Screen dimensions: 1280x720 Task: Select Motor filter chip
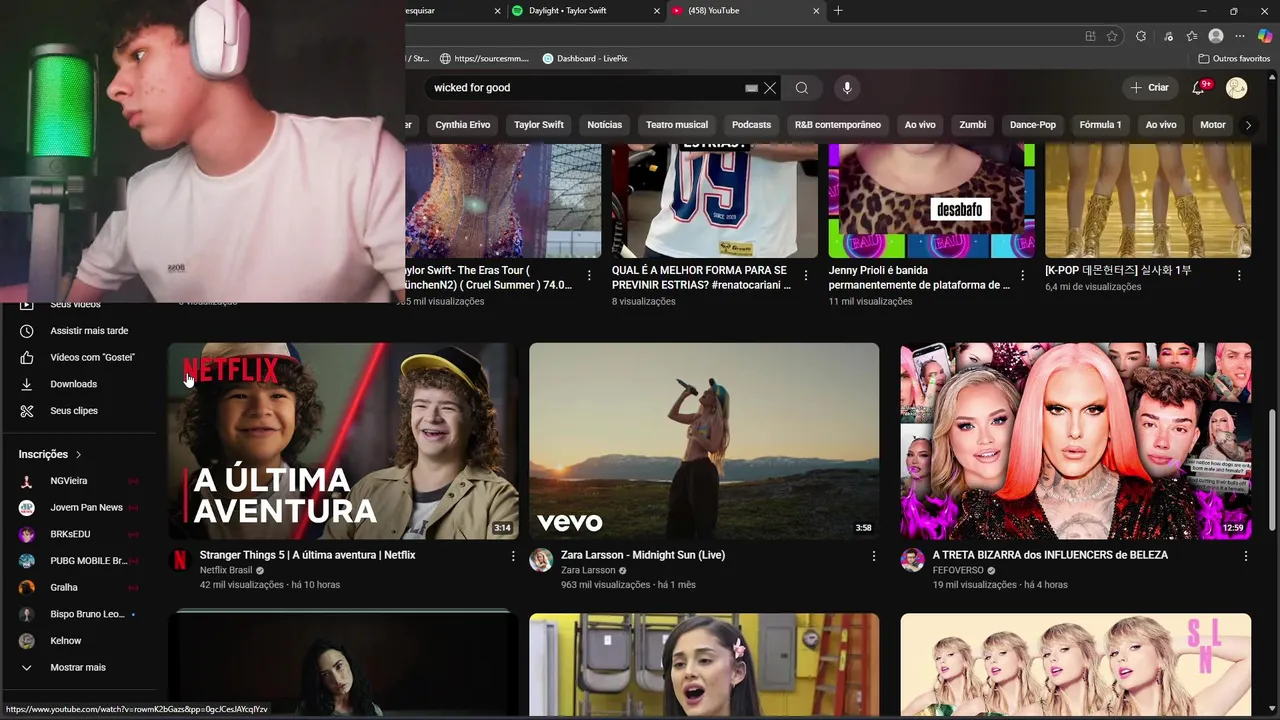coord(1213,125)
